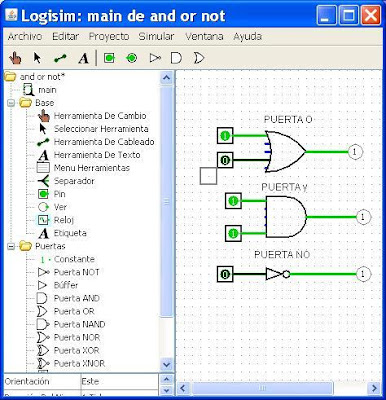Choose Puerta NOR in tree

click(x=77, y=337)
